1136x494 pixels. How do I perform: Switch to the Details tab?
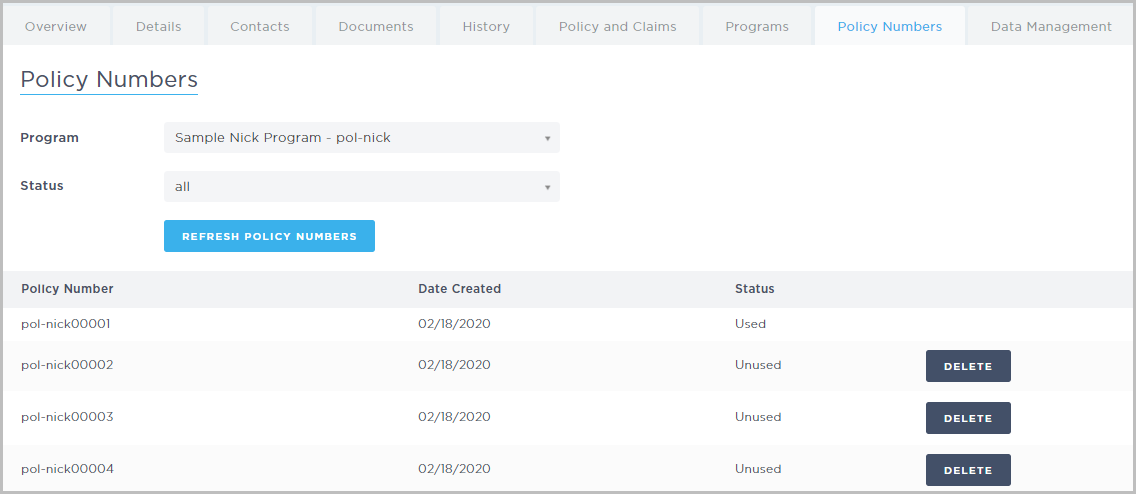(x=159, y=26)
